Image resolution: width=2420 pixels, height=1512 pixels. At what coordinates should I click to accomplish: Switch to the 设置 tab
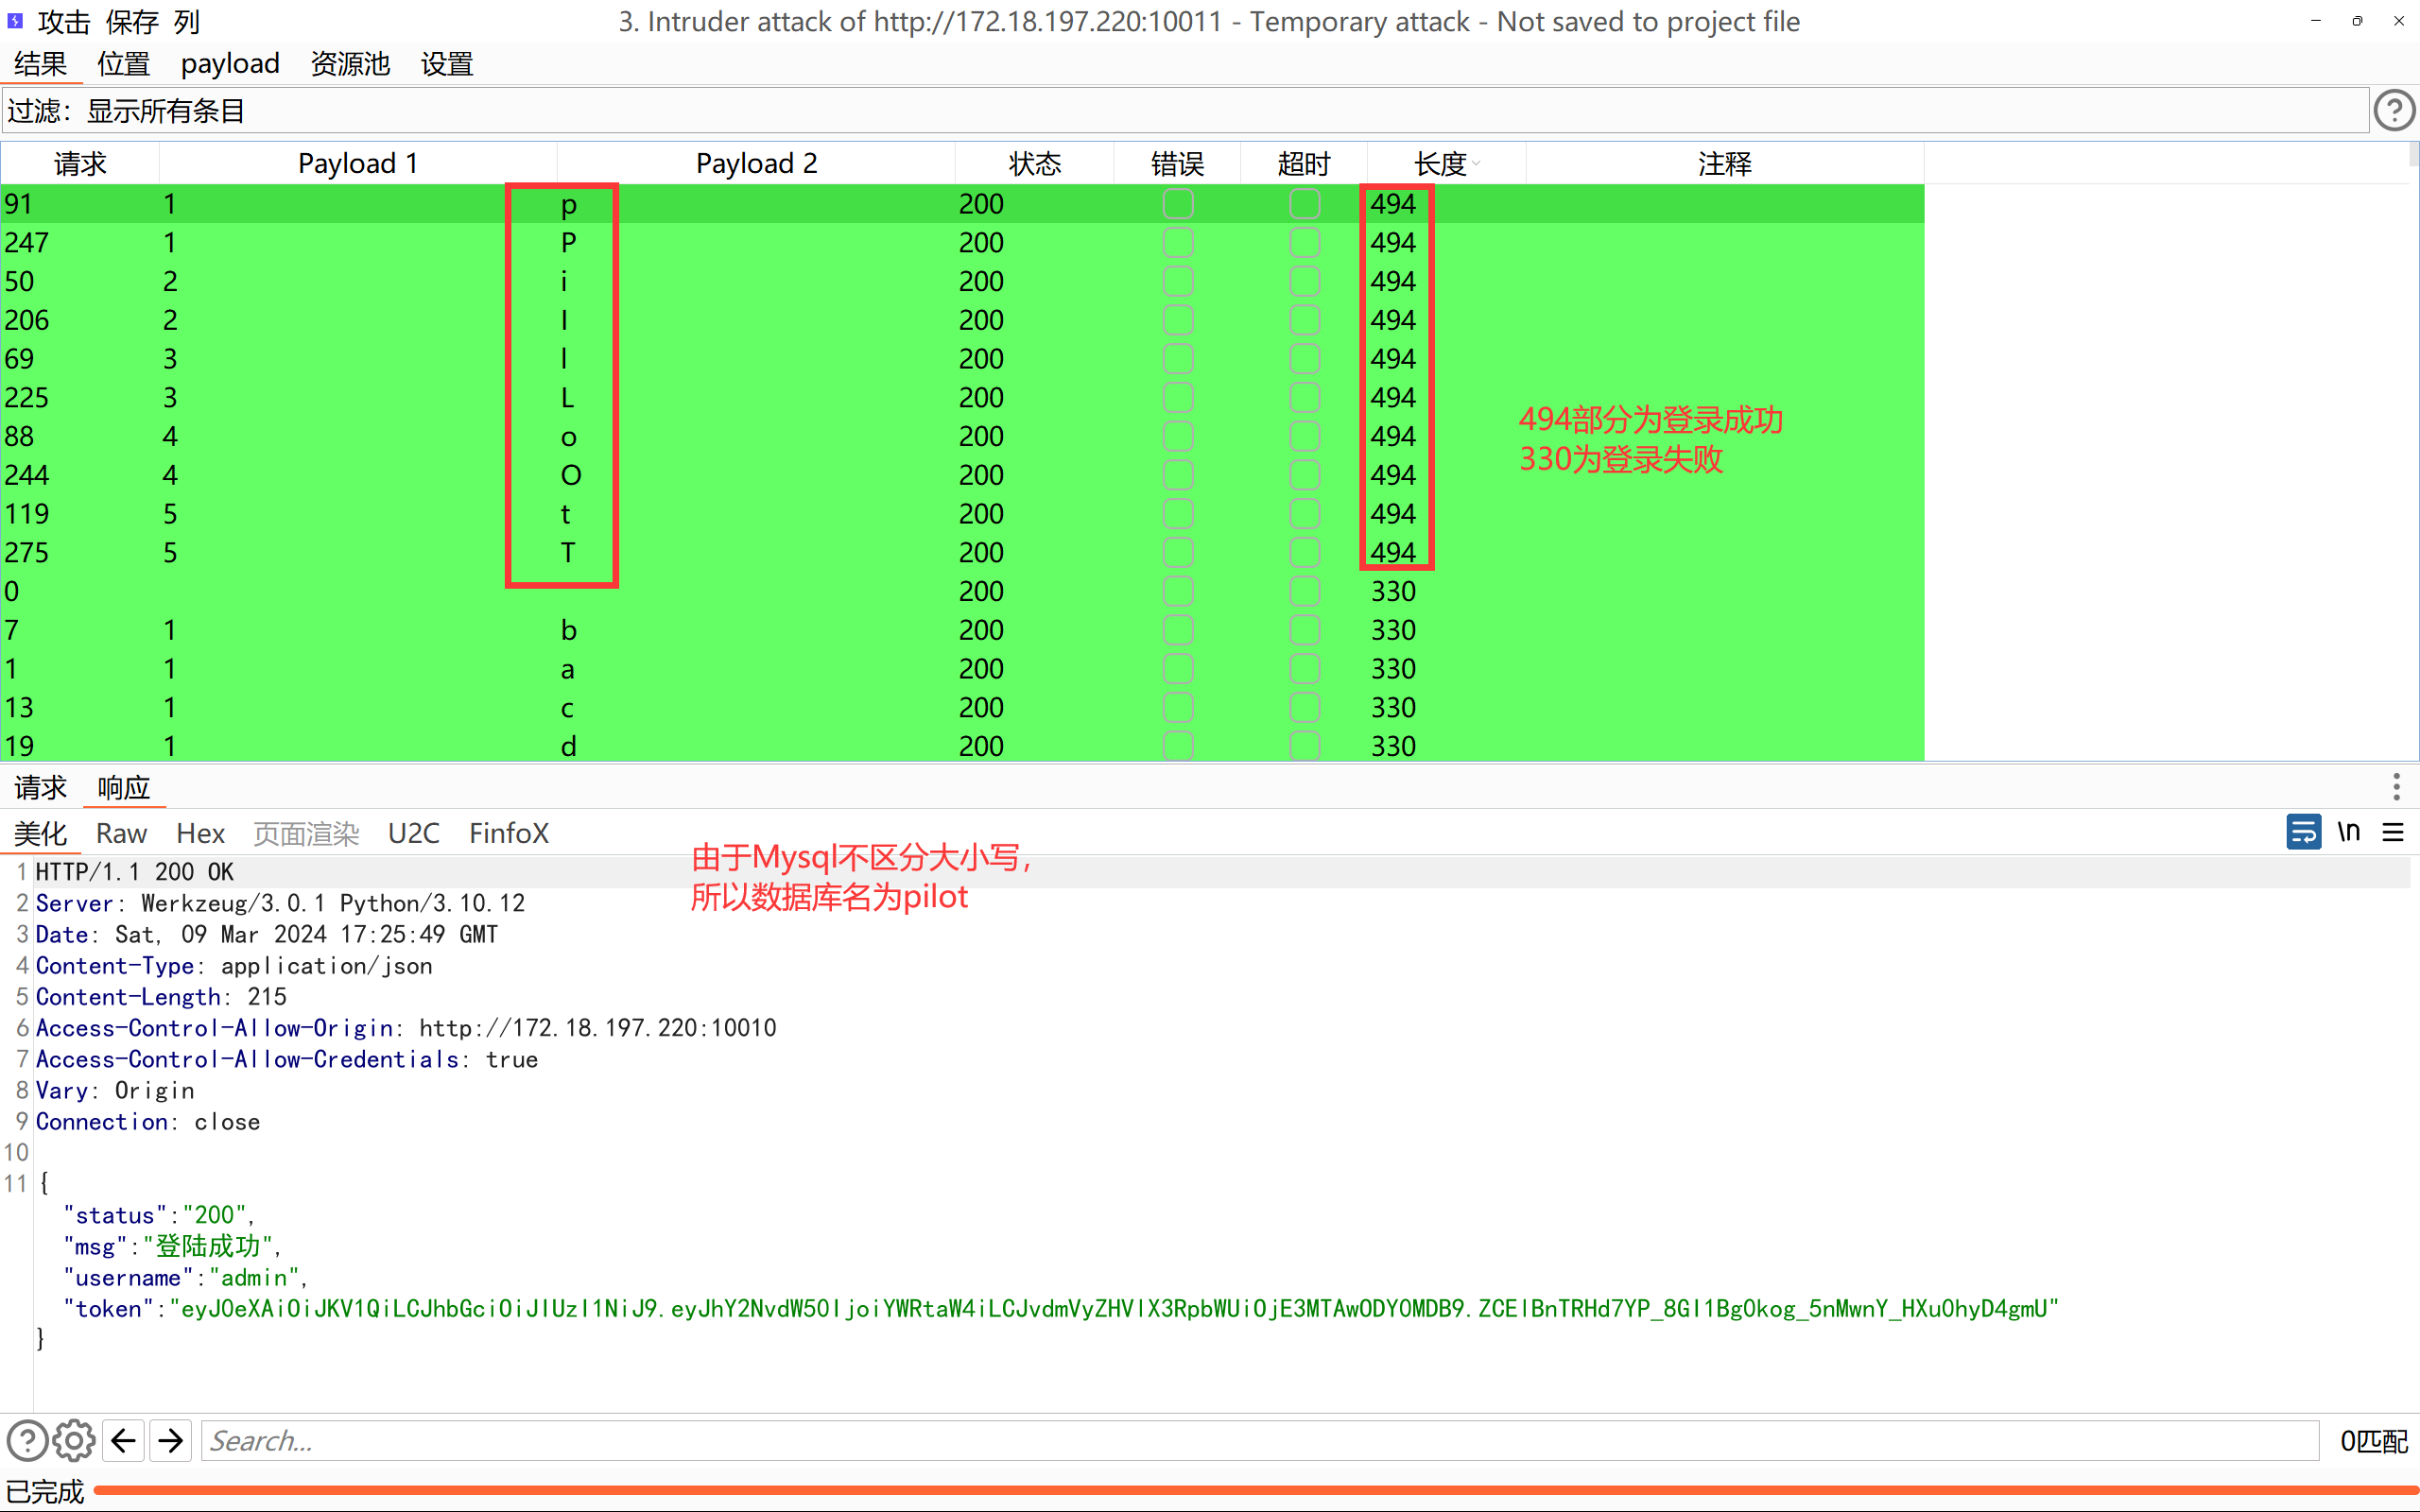pyautogui.click(x=447, y=64)
